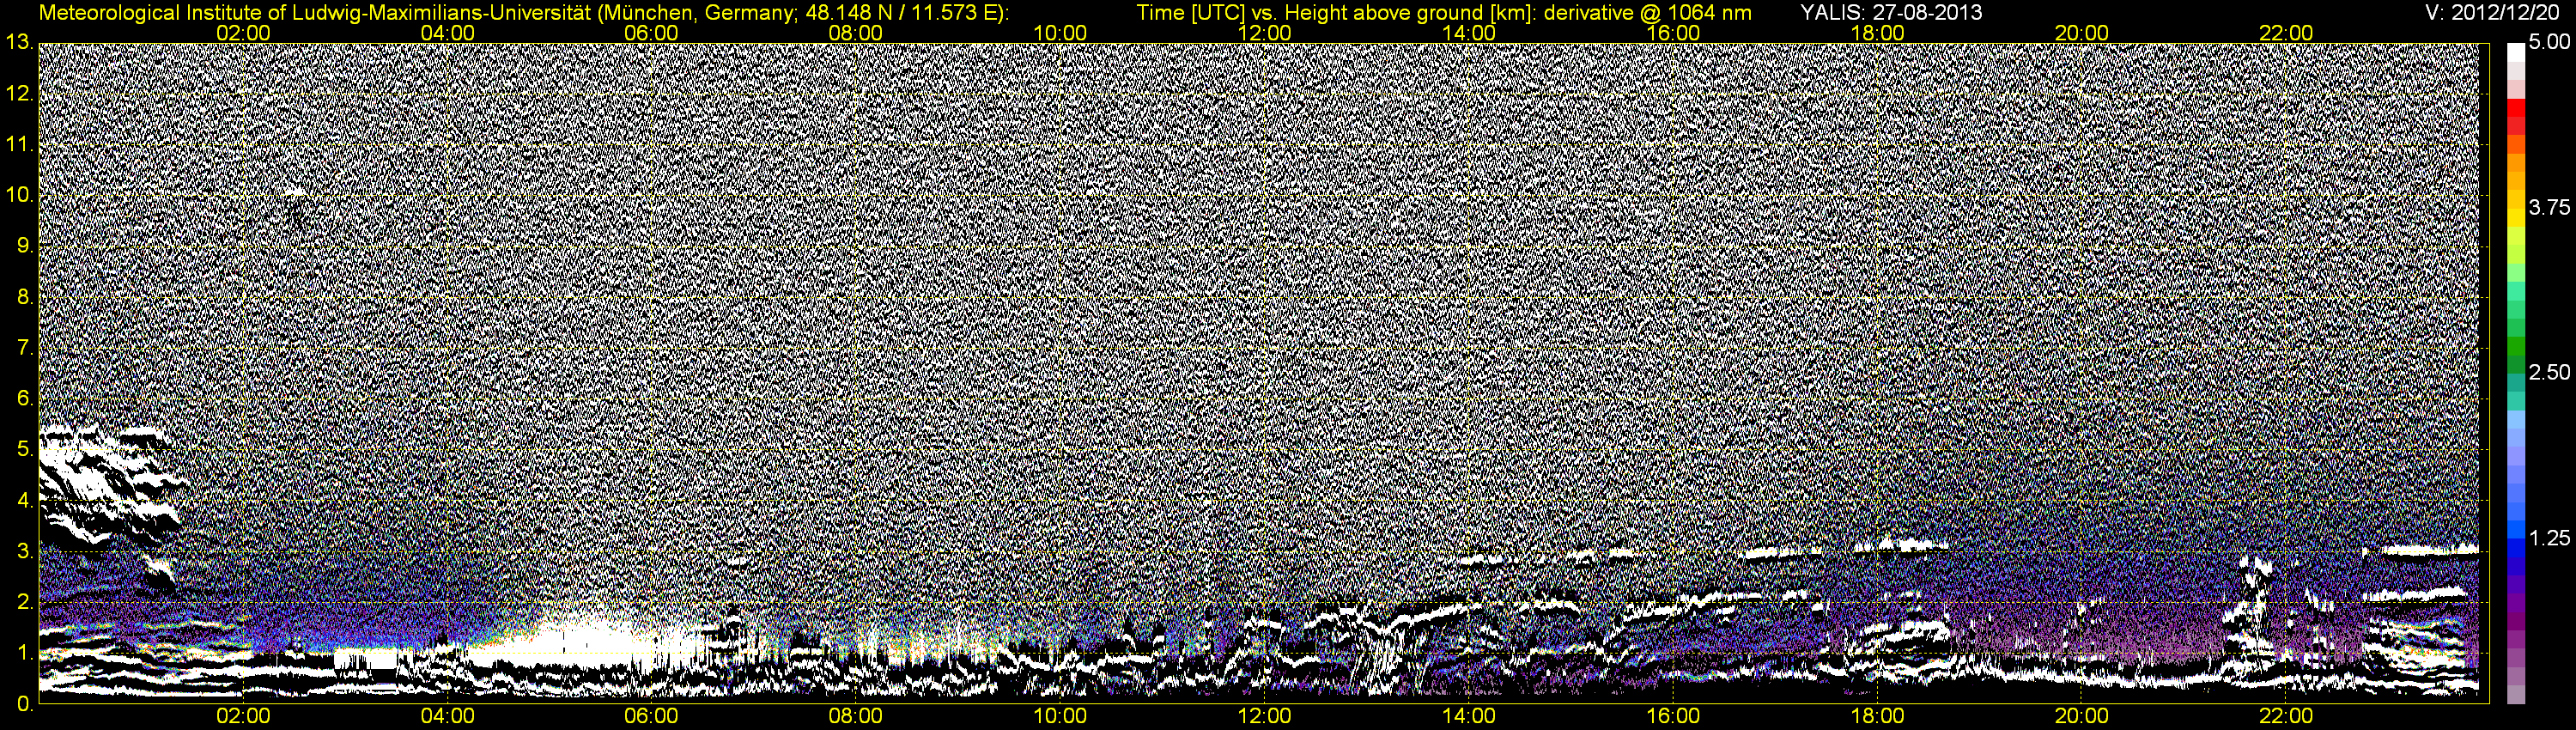The width and height of the screenshot is (2576, 730).
Task: Click the 20:00 label on the lower time axis
Action: (x=2082, y=716)
